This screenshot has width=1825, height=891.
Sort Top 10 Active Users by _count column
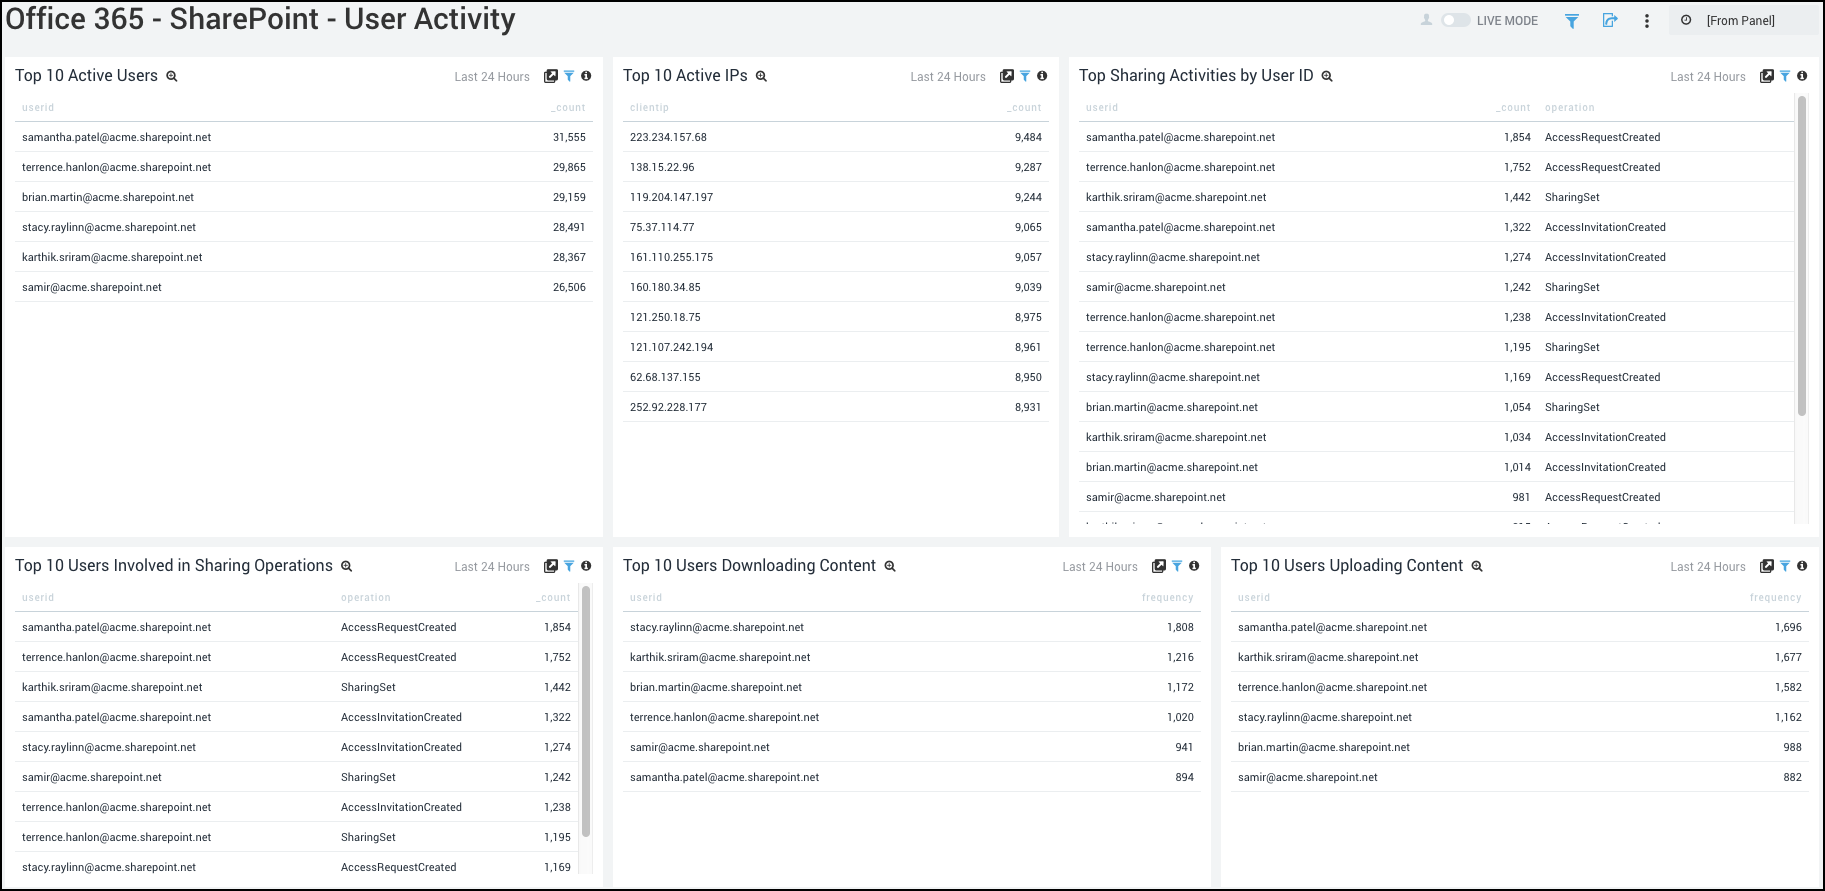[569, 108]
